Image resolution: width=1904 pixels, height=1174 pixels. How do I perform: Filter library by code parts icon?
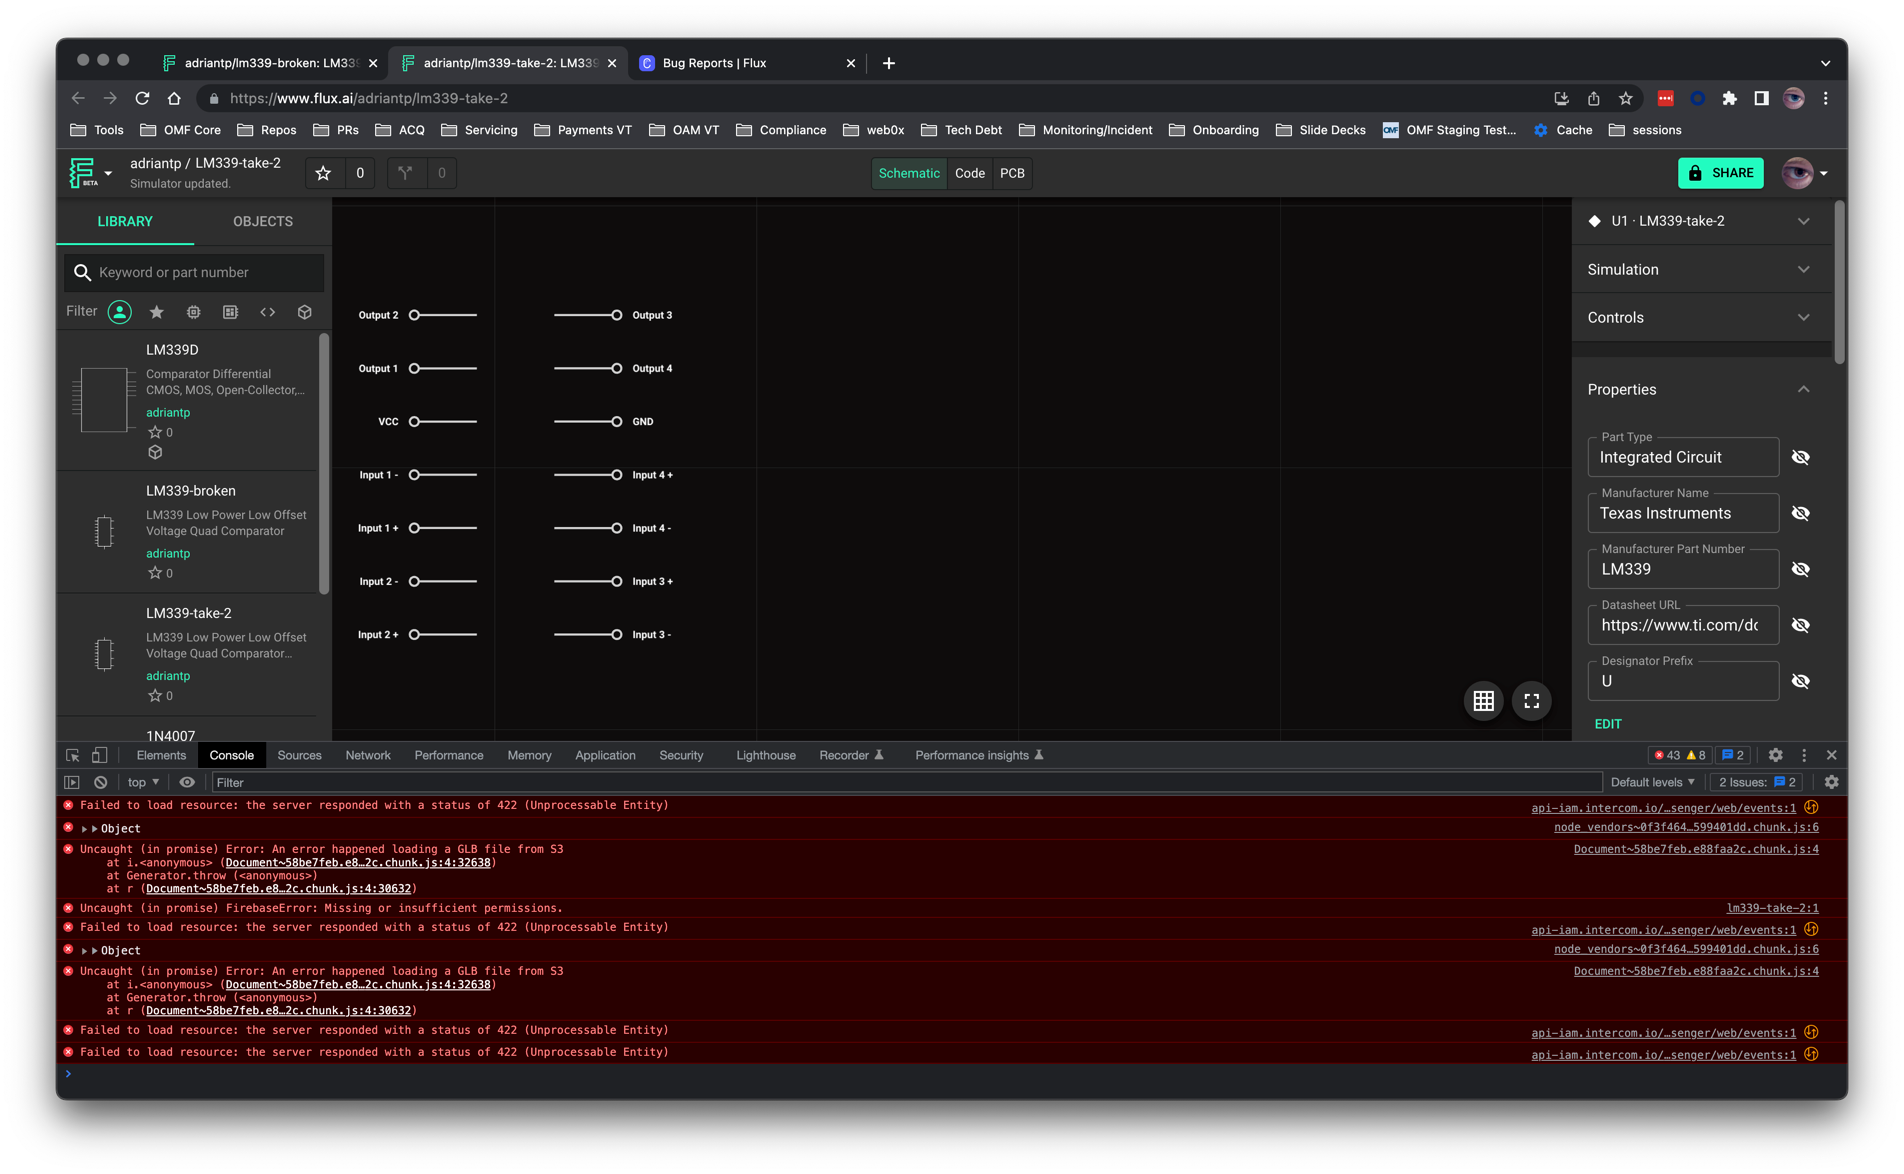(267, 312)
